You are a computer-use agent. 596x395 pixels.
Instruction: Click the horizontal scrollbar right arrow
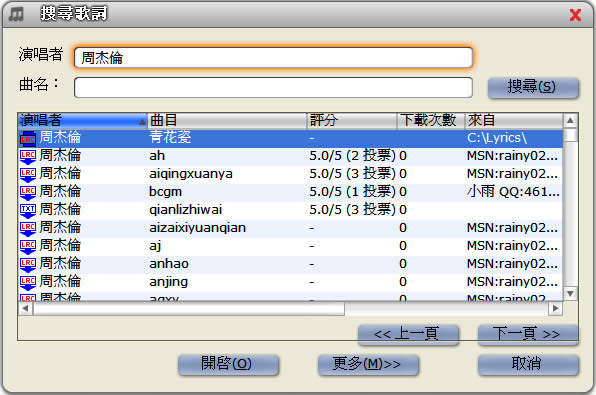[555, 308]
